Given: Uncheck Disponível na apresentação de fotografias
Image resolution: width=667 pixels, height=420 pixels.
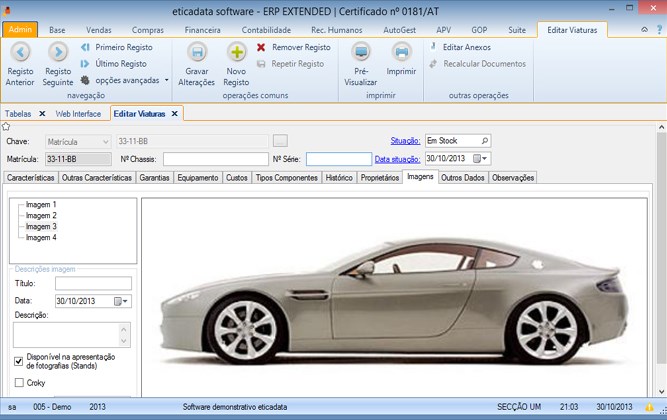Looking at the screenshot, I should [x=19, y=360].
